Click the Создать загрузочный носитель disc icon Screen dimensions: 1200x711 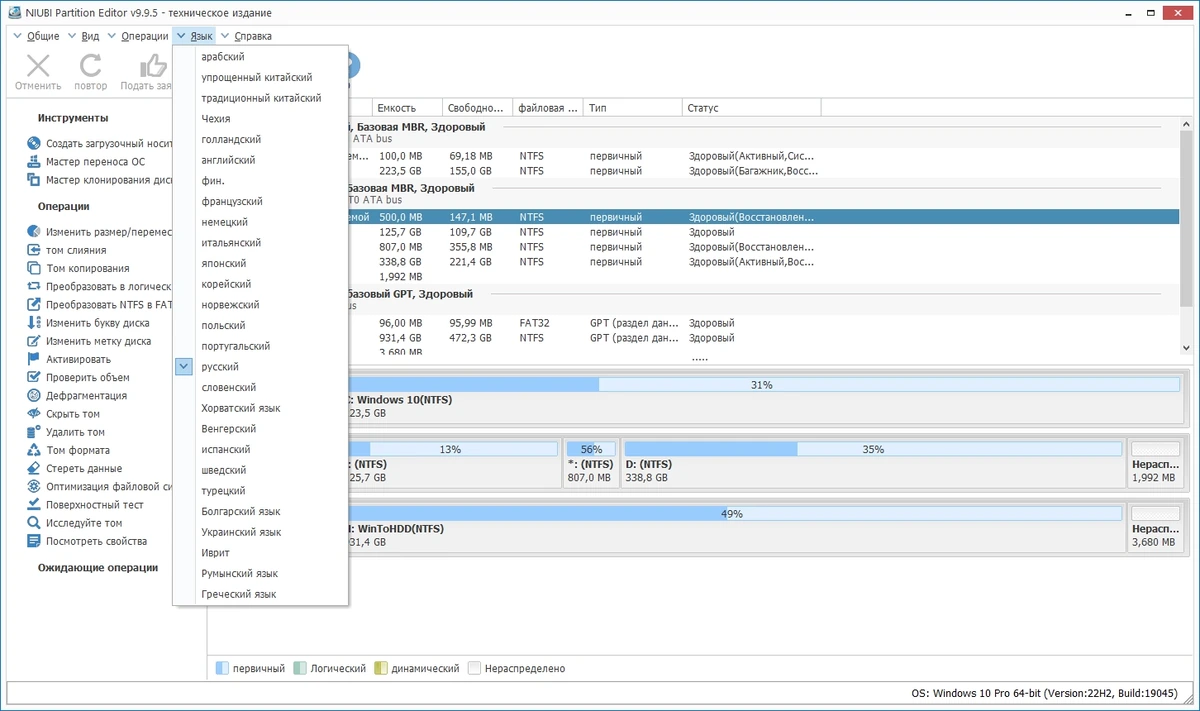(x=34, y=144)
